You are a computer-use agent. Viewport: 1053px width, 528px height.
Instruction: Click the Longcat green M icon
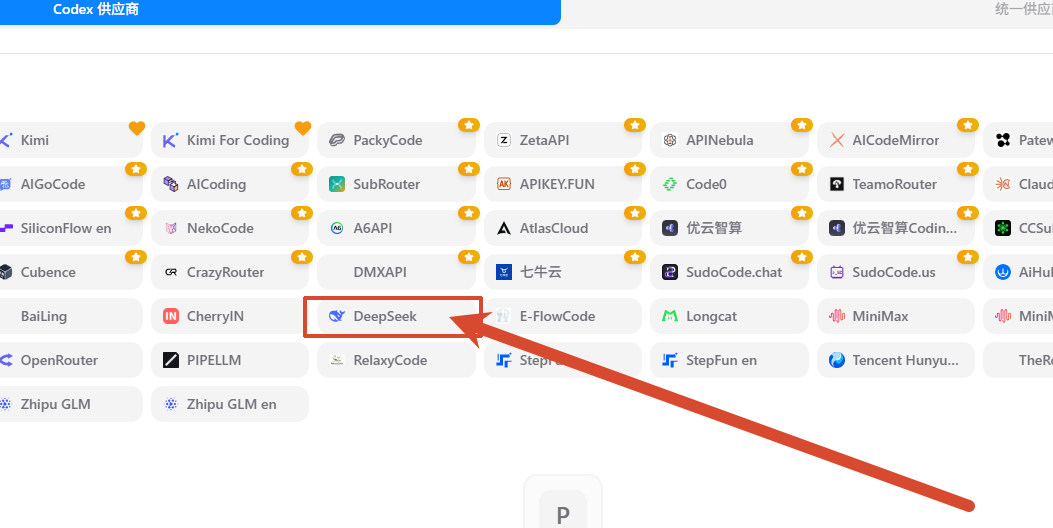click(670, 316)
